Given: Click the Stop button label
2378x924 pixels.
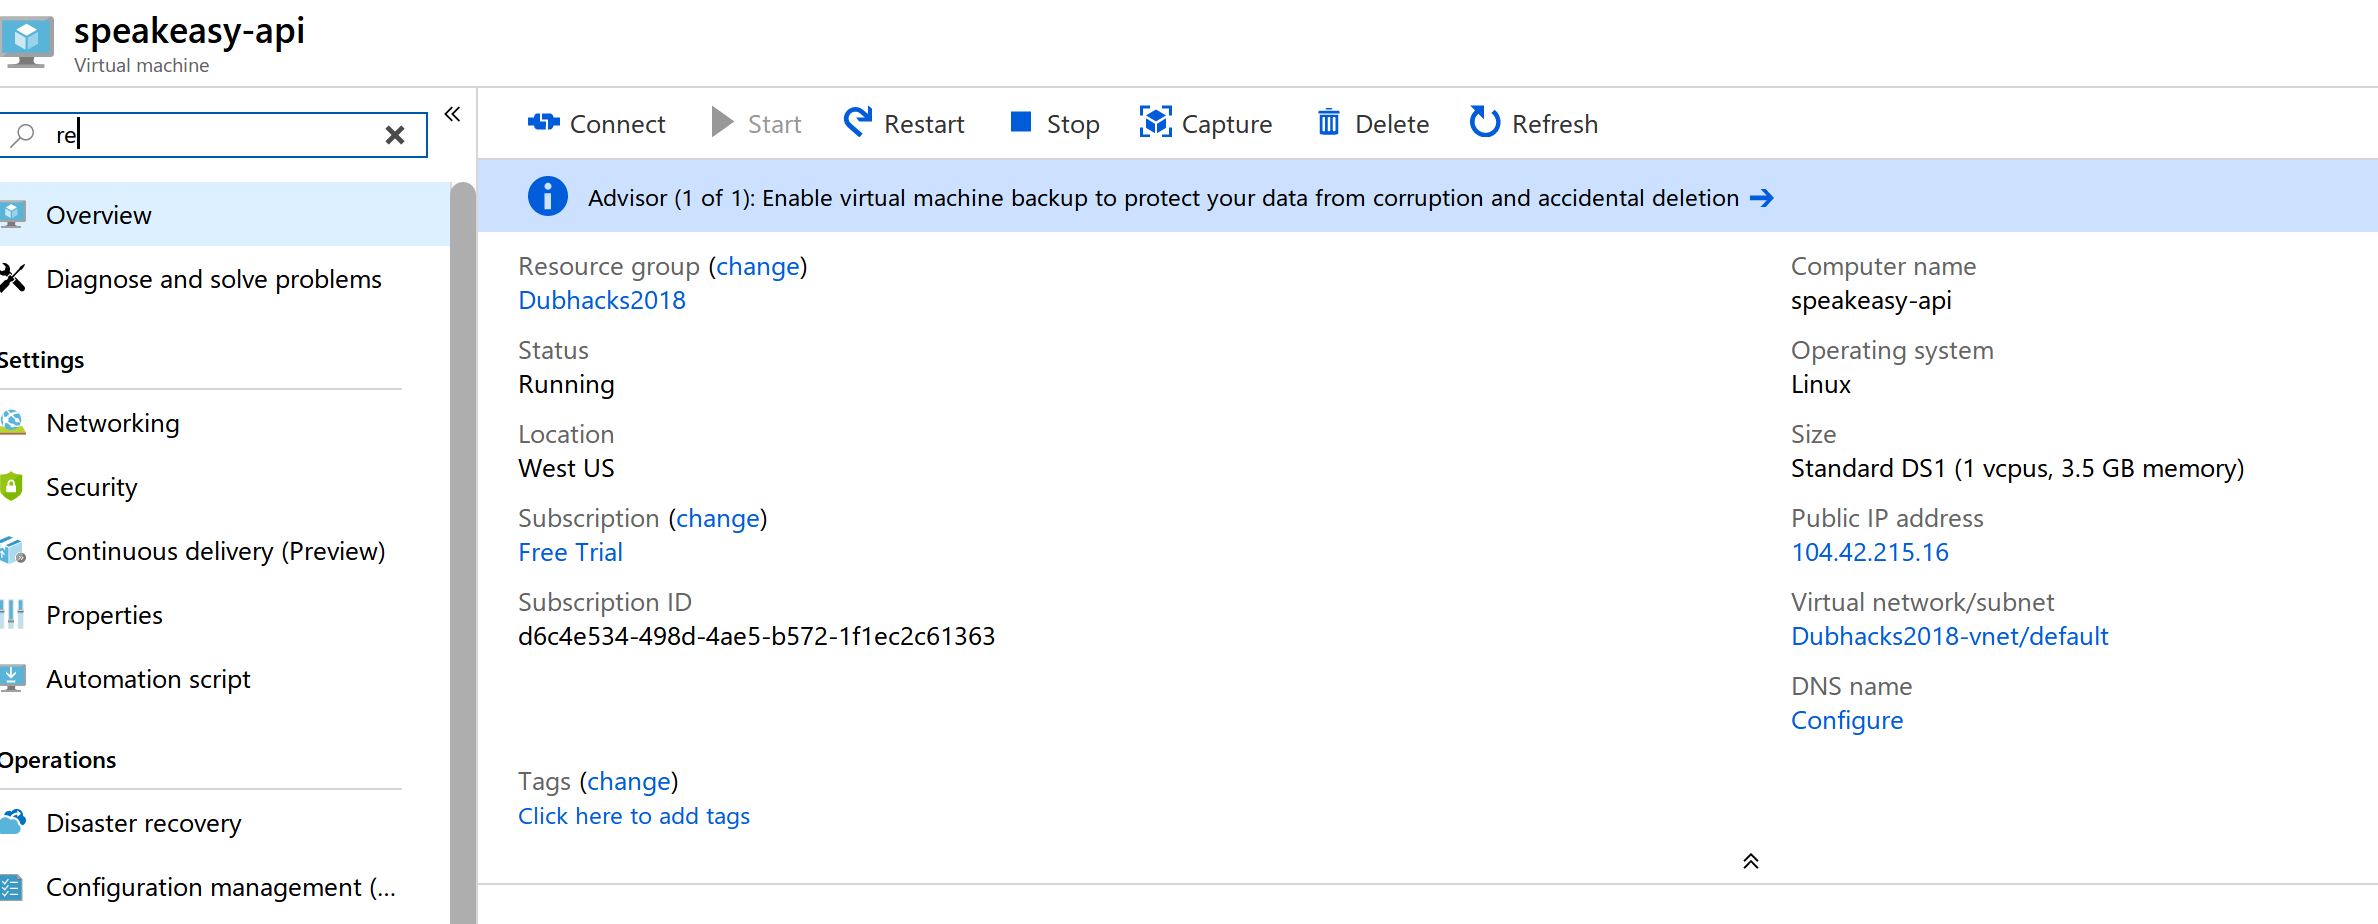Looking at the screenshot, I should [x=1073, y=124].
